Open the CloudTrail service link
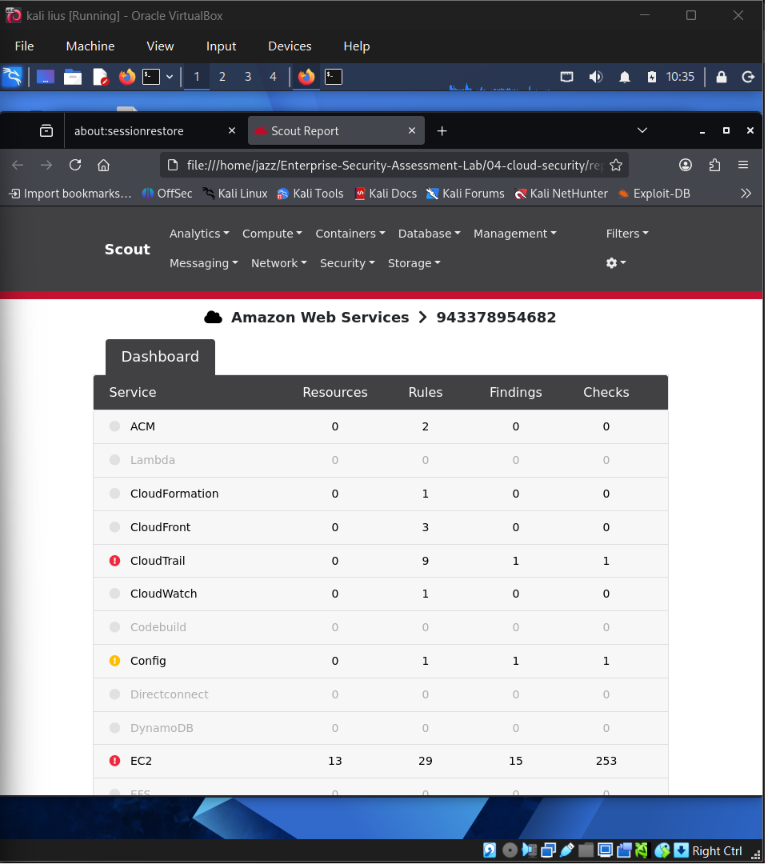Viewport: 765px width, 864px height. (x=157, y=560)
